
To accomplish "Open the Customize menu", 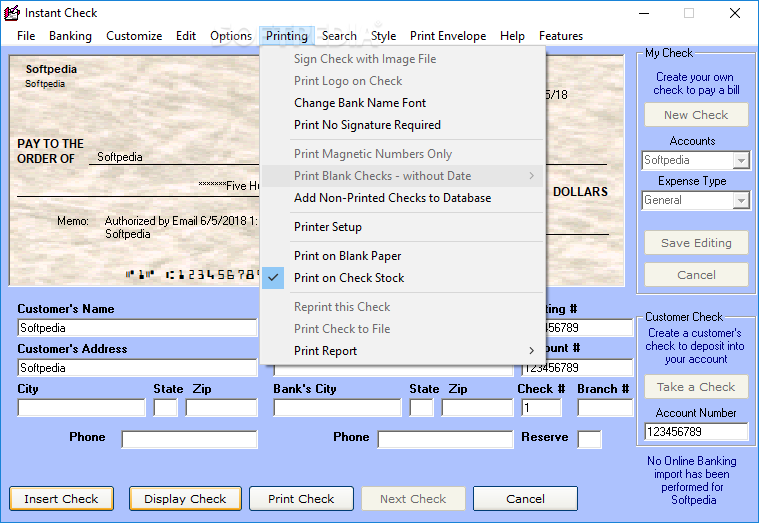I will click(x=134, y=36).
